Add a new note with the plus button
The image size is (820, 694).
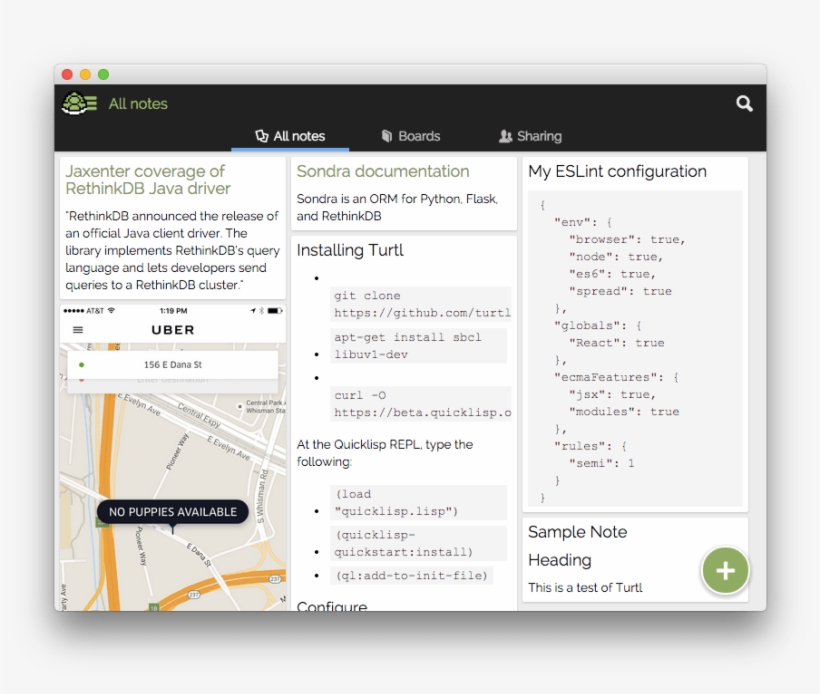coord(725,570)
